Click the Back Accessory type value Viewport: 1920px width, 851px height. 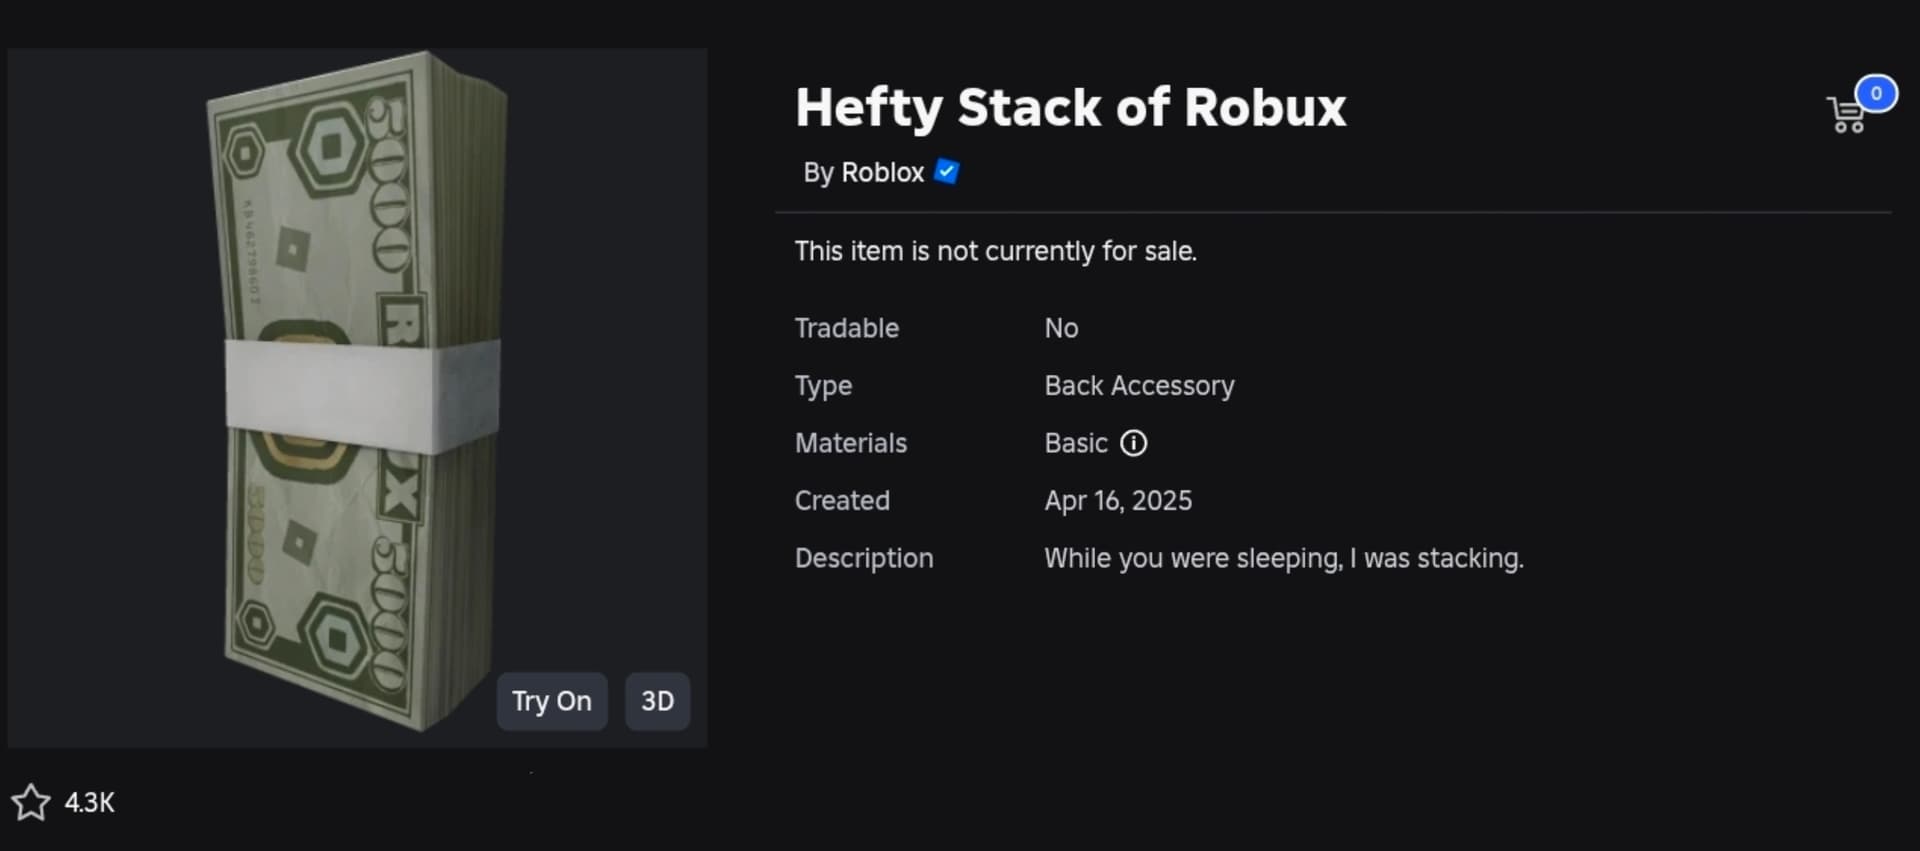tap(1139, 386)
